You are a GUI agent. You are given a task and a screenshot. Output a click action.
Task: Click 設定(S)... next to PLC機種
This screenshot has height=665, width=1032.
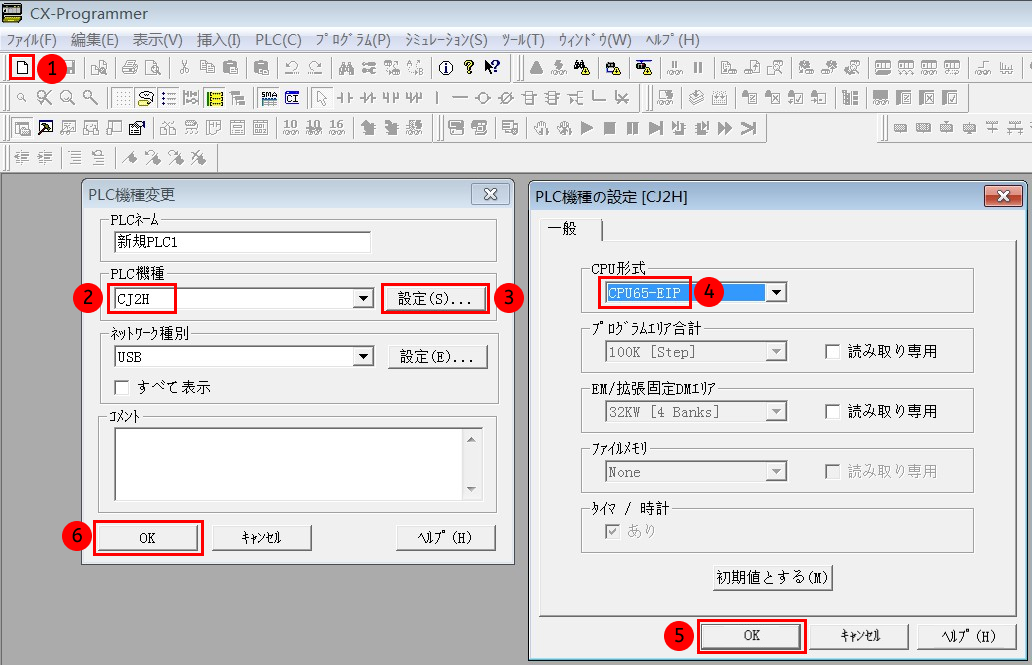click(x=435, y=299)
